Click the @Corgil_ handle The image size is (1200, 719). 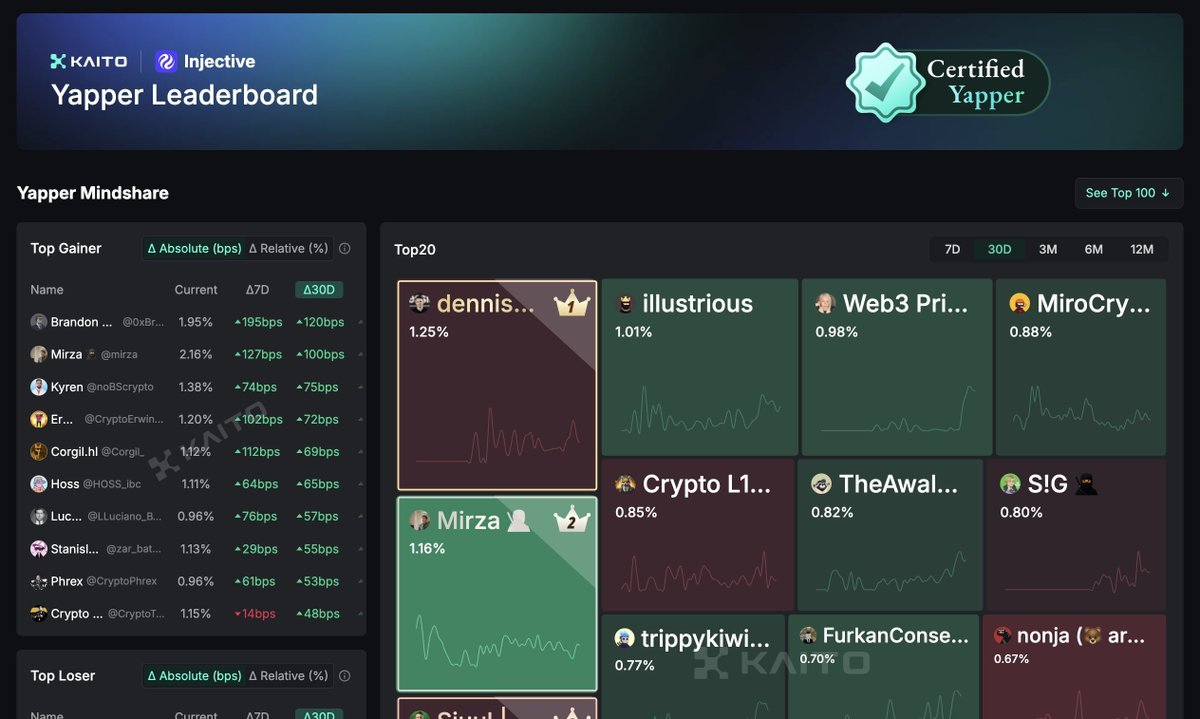click(123, 452)
